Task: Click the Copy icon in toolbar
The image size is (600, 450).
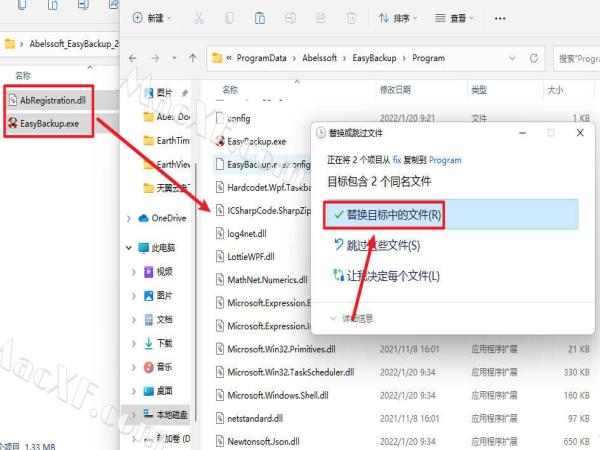Action: tap(229, 18)
